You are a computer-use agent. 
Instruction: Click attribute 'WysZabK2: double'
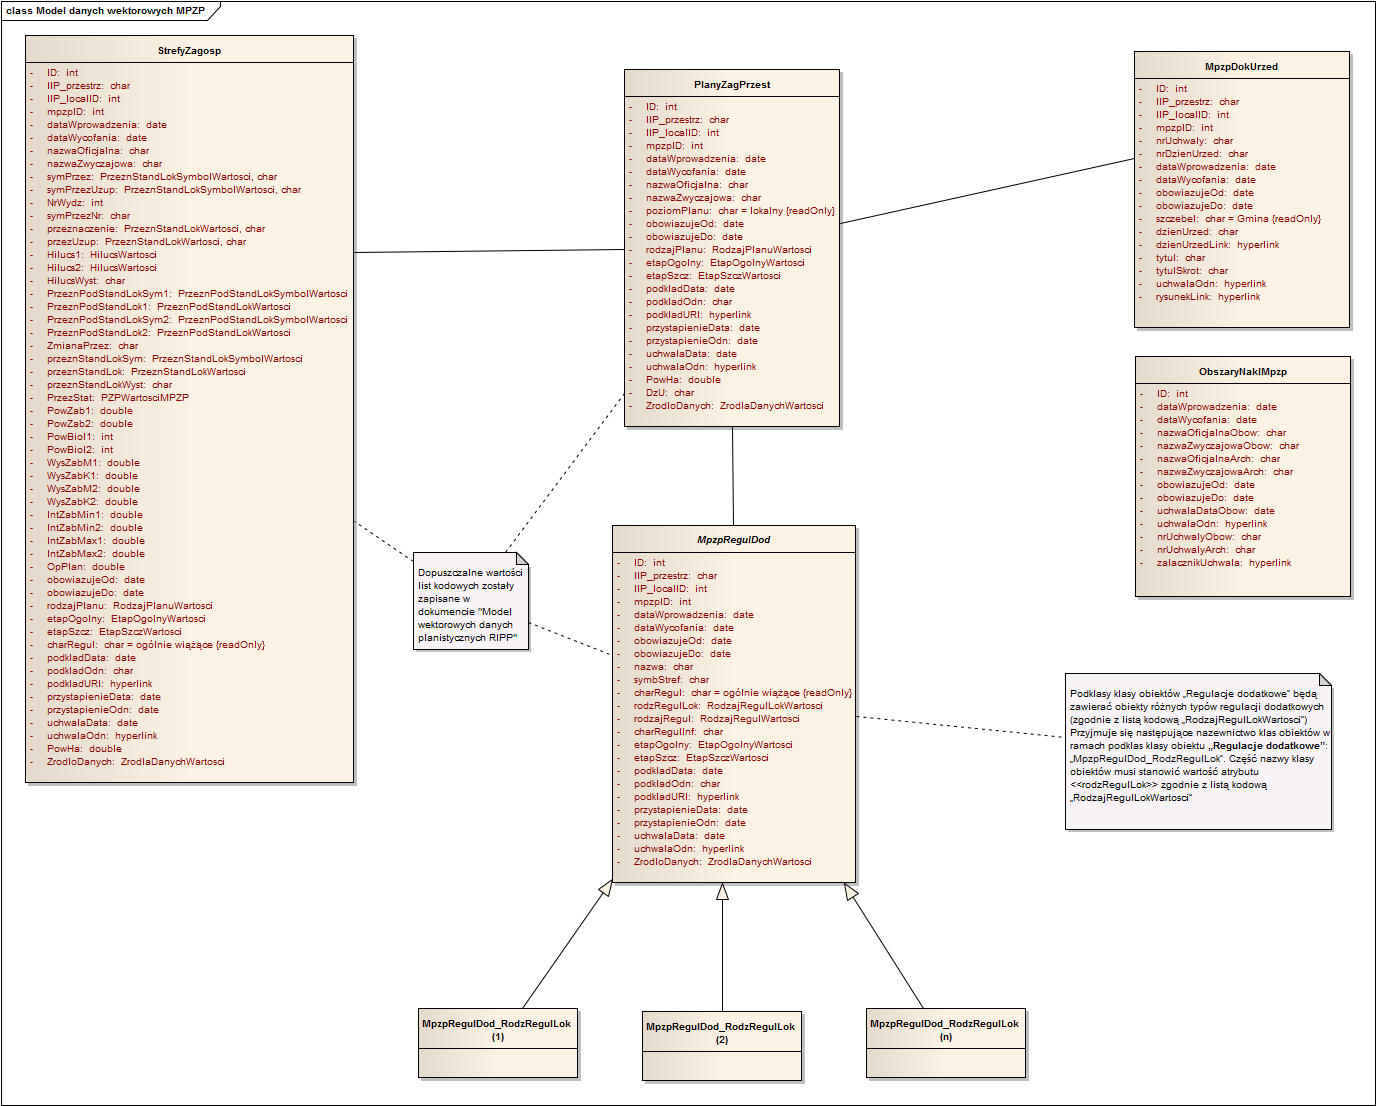pyautogui.click(x=92, y=502)
